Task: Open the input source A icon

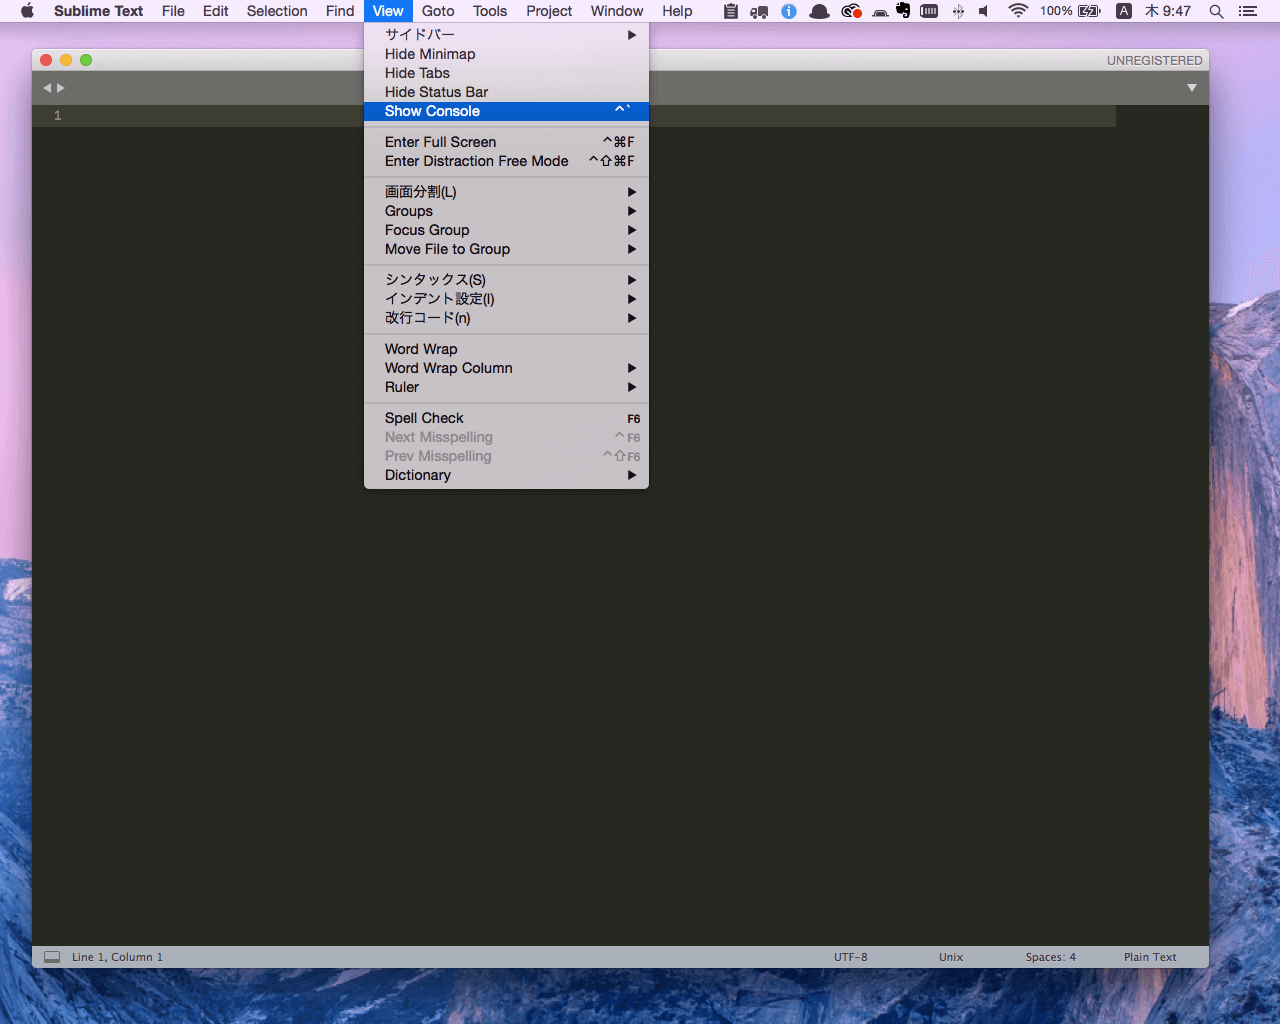Action: click(x=1124, y=11)
